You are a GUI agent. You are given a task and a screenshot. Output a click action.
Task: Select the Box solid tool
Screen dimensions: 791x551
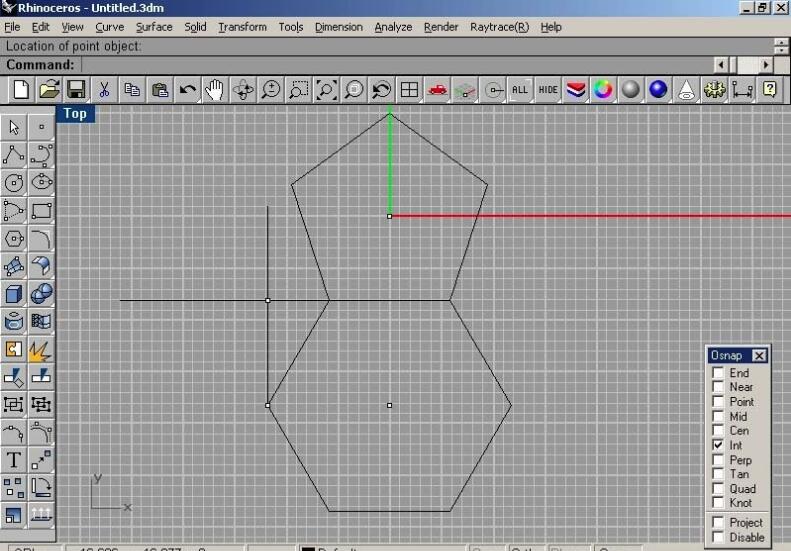point(14,294)
